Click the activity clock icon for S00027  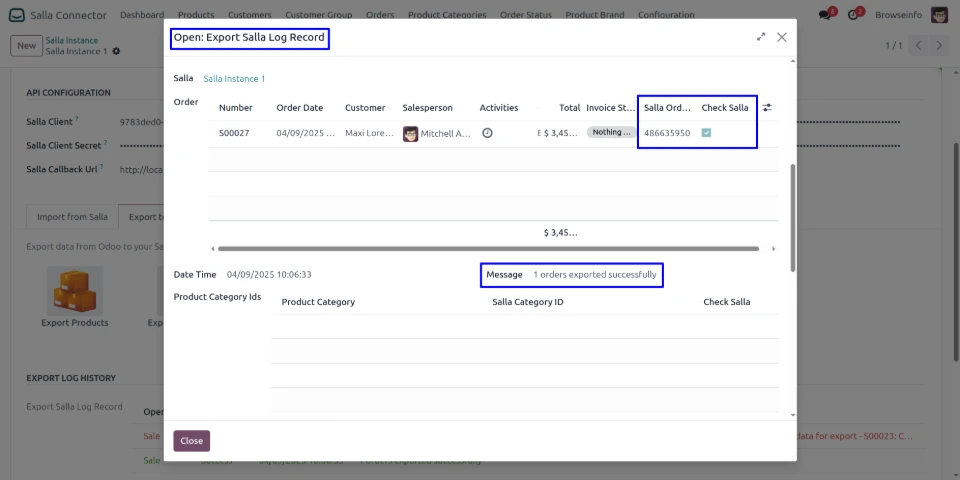click(487, 133)
